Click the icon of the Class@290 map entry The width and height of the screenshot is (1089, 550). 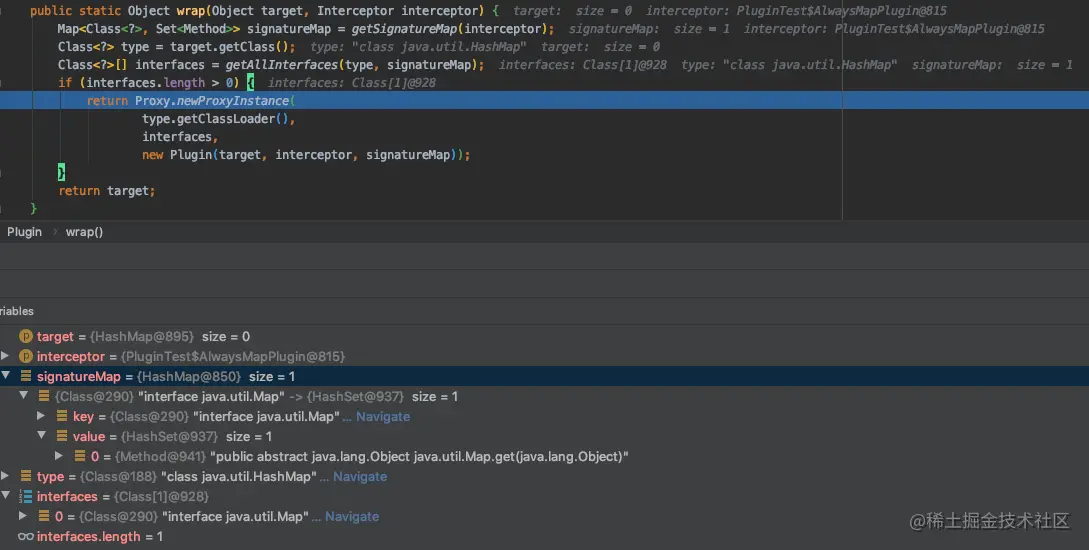(x=44, y=397)
